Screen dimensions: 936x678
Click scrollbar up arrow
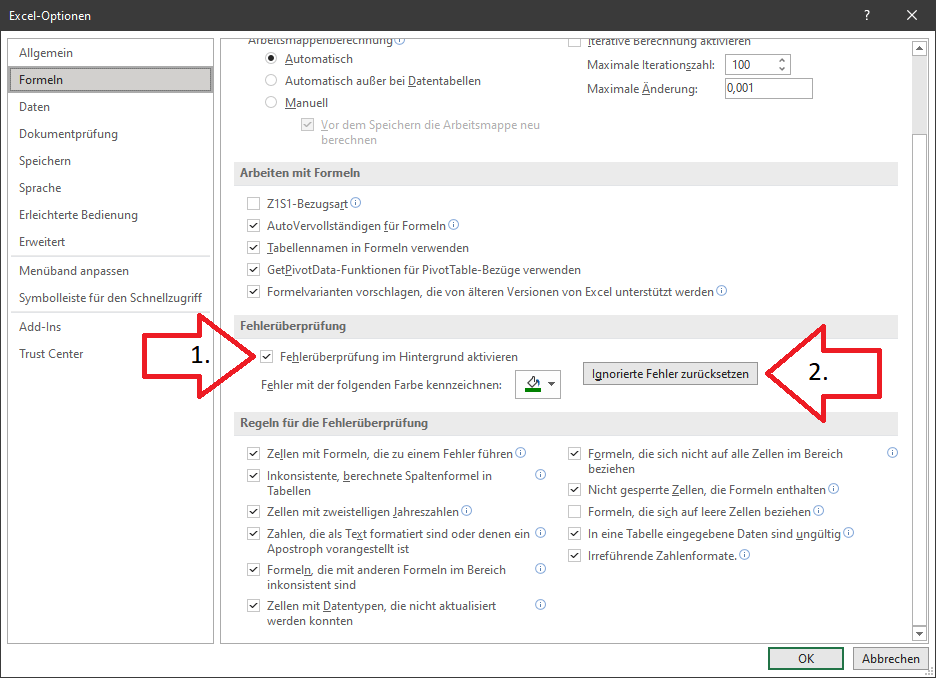(x=919, y=48)
